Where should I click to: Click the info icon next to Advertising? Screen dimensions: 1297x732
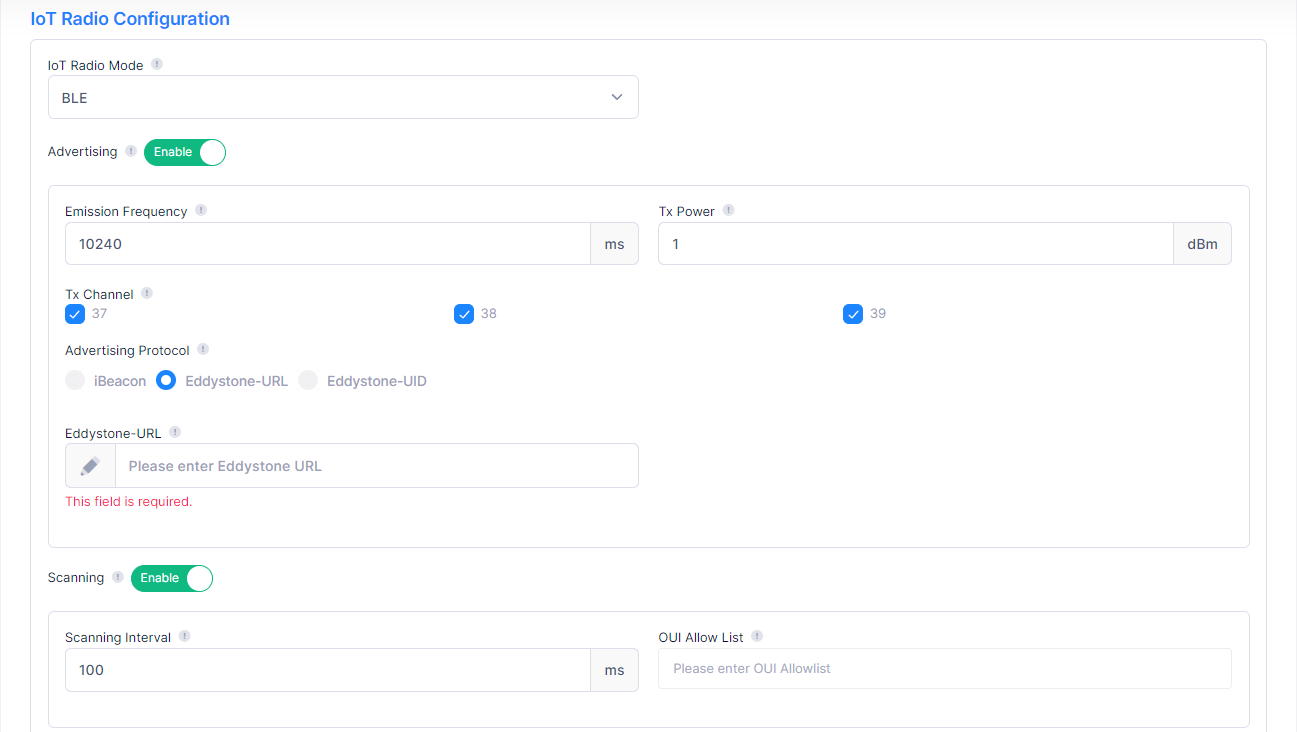(131, 152)
